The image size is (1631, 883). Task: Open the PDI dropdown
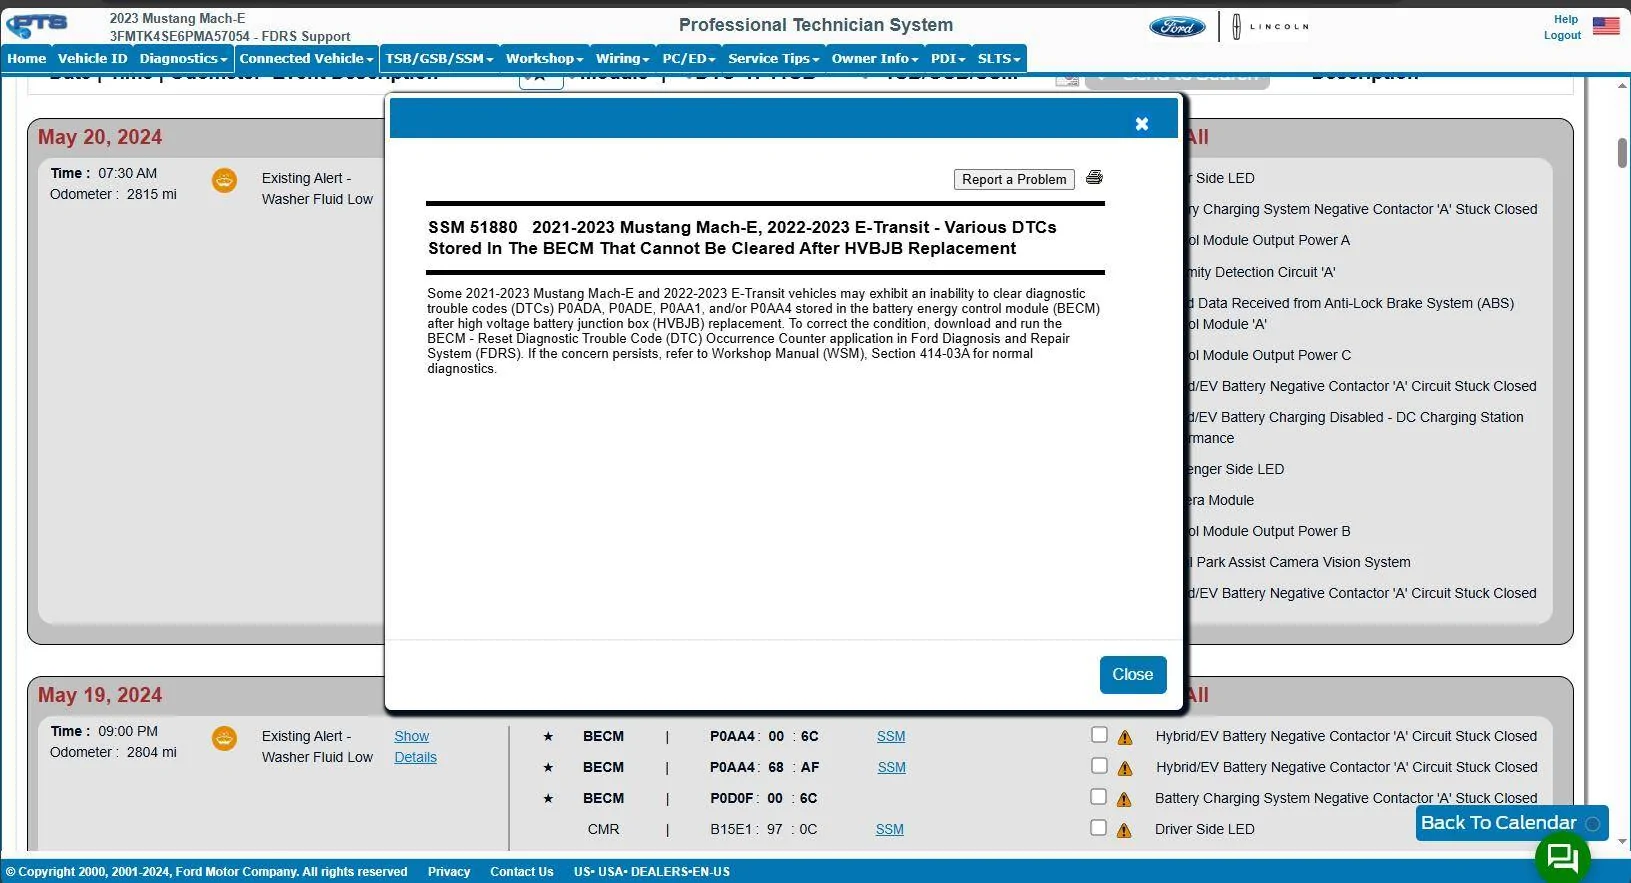tap(948, 58)
